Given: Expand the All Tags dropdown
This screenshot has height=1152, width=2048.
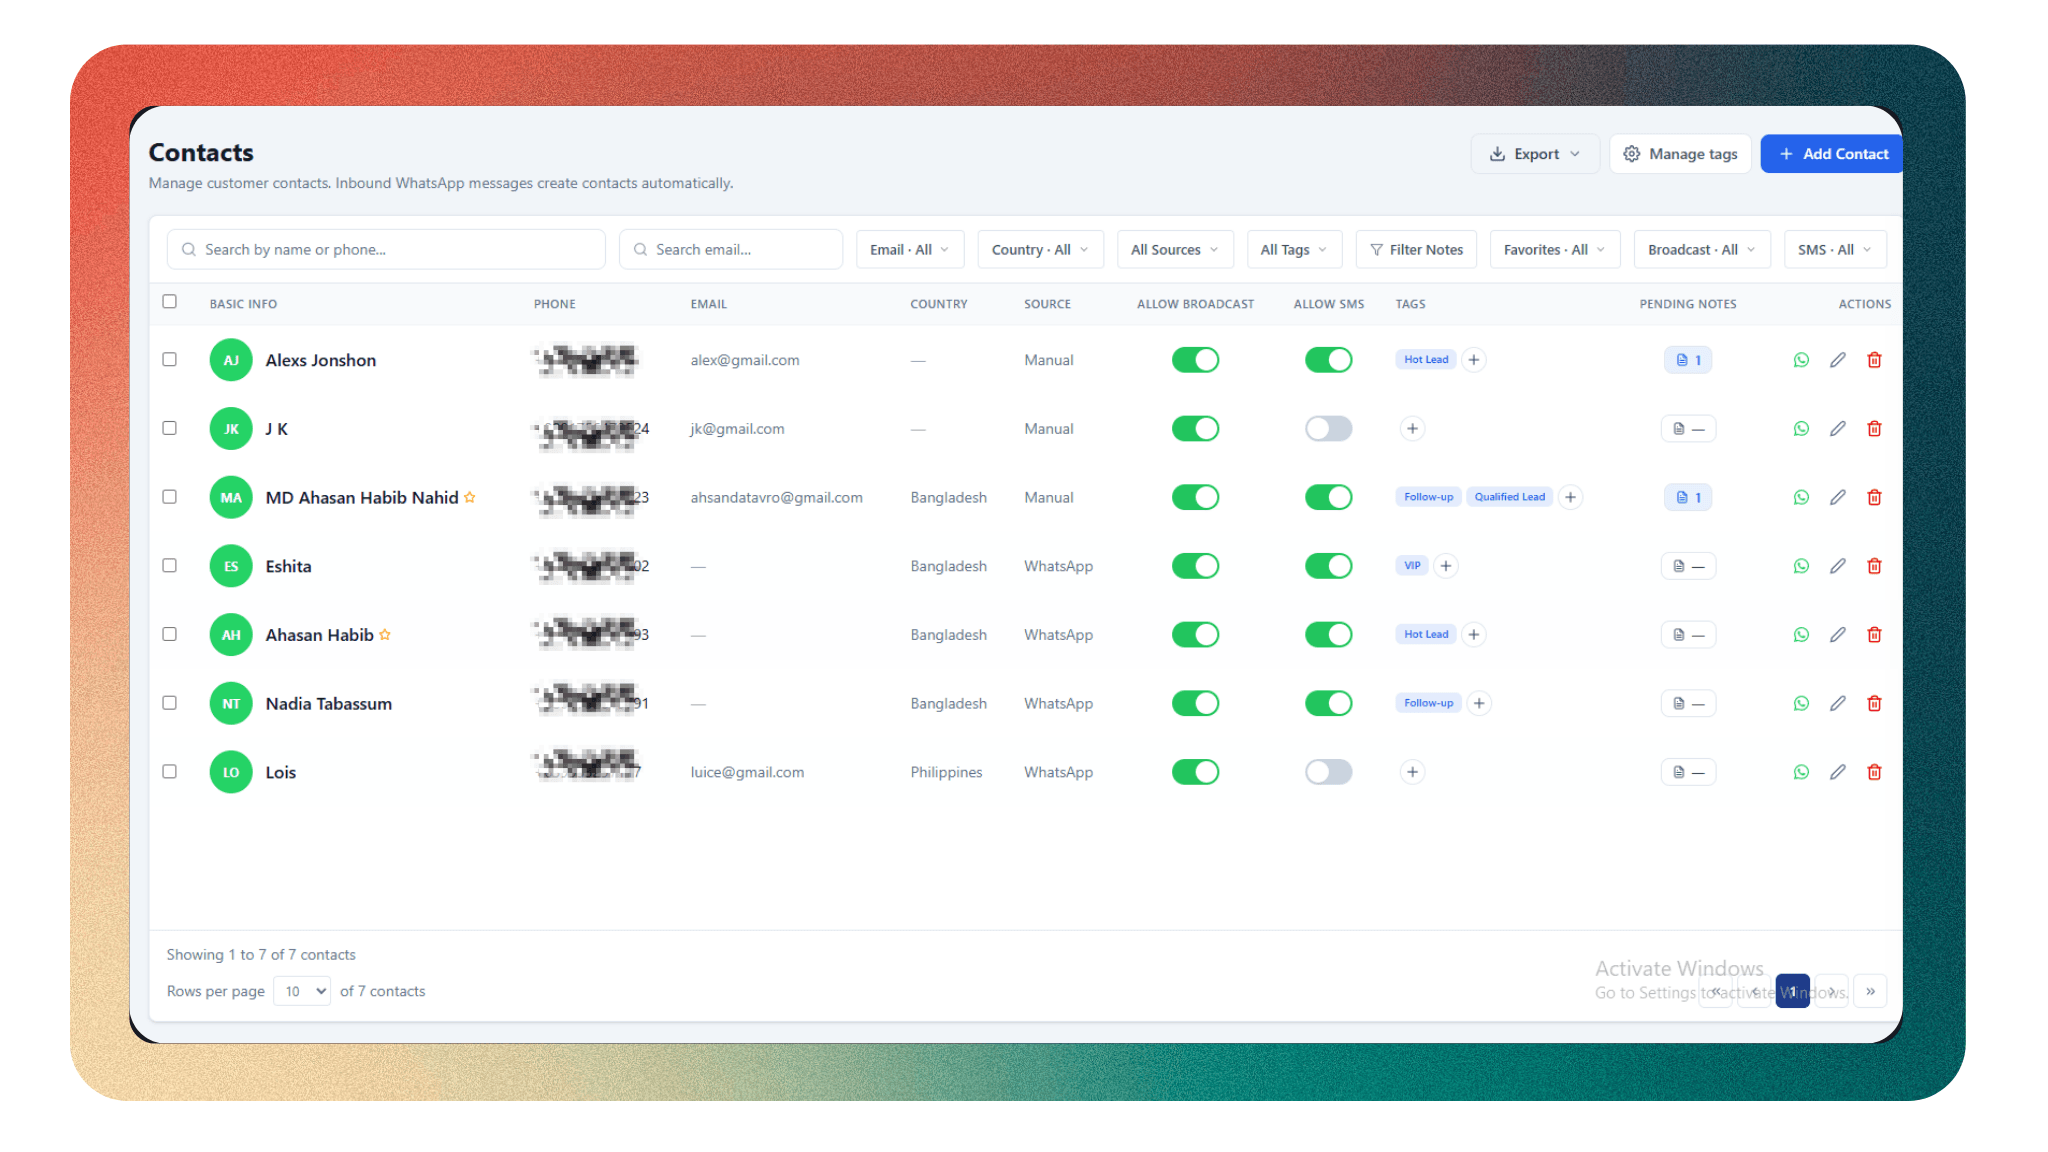Looking at the screenshot, I should 1294,250.
